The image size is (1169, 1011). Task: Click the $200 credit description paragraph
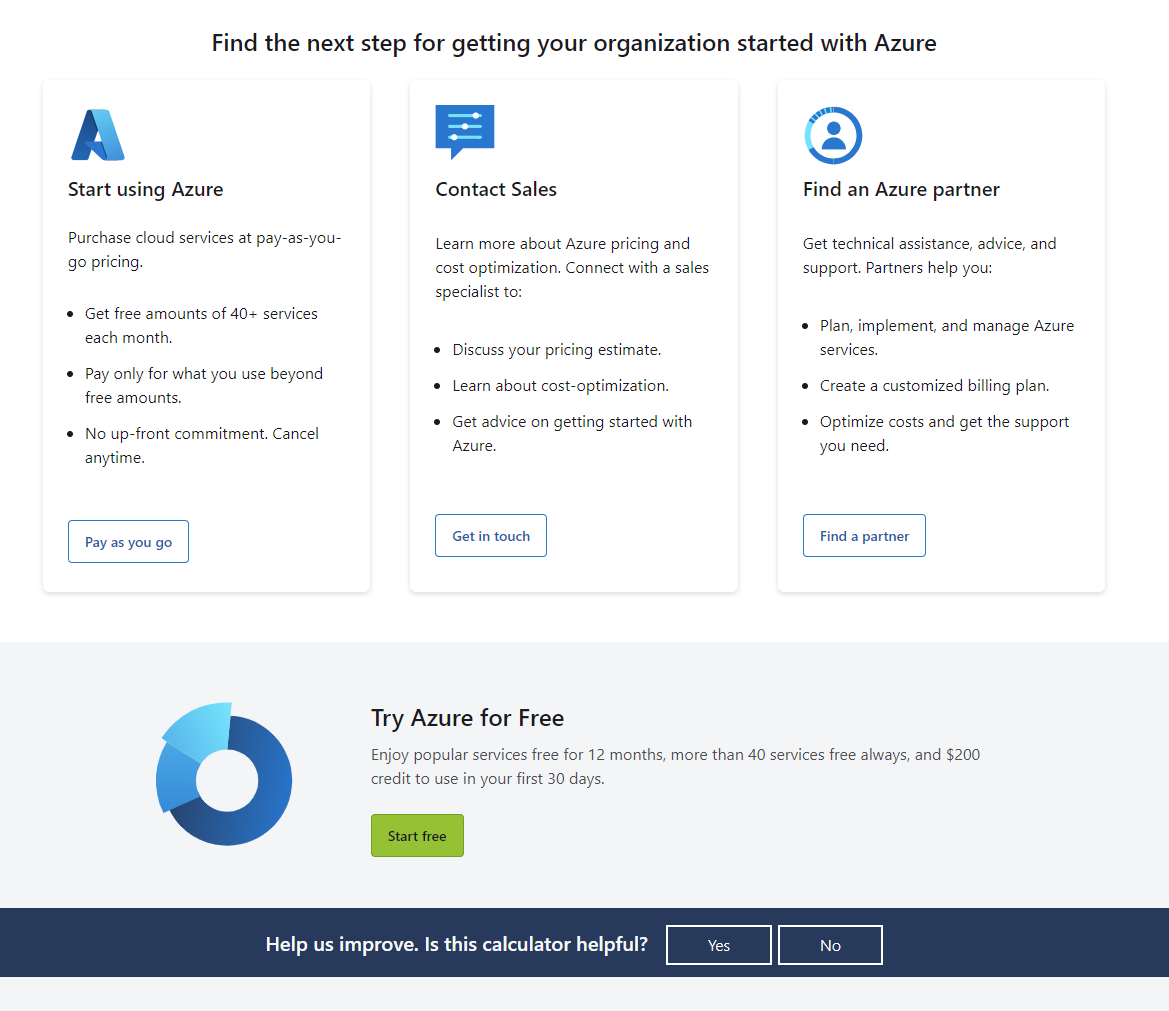coord(675,767)
